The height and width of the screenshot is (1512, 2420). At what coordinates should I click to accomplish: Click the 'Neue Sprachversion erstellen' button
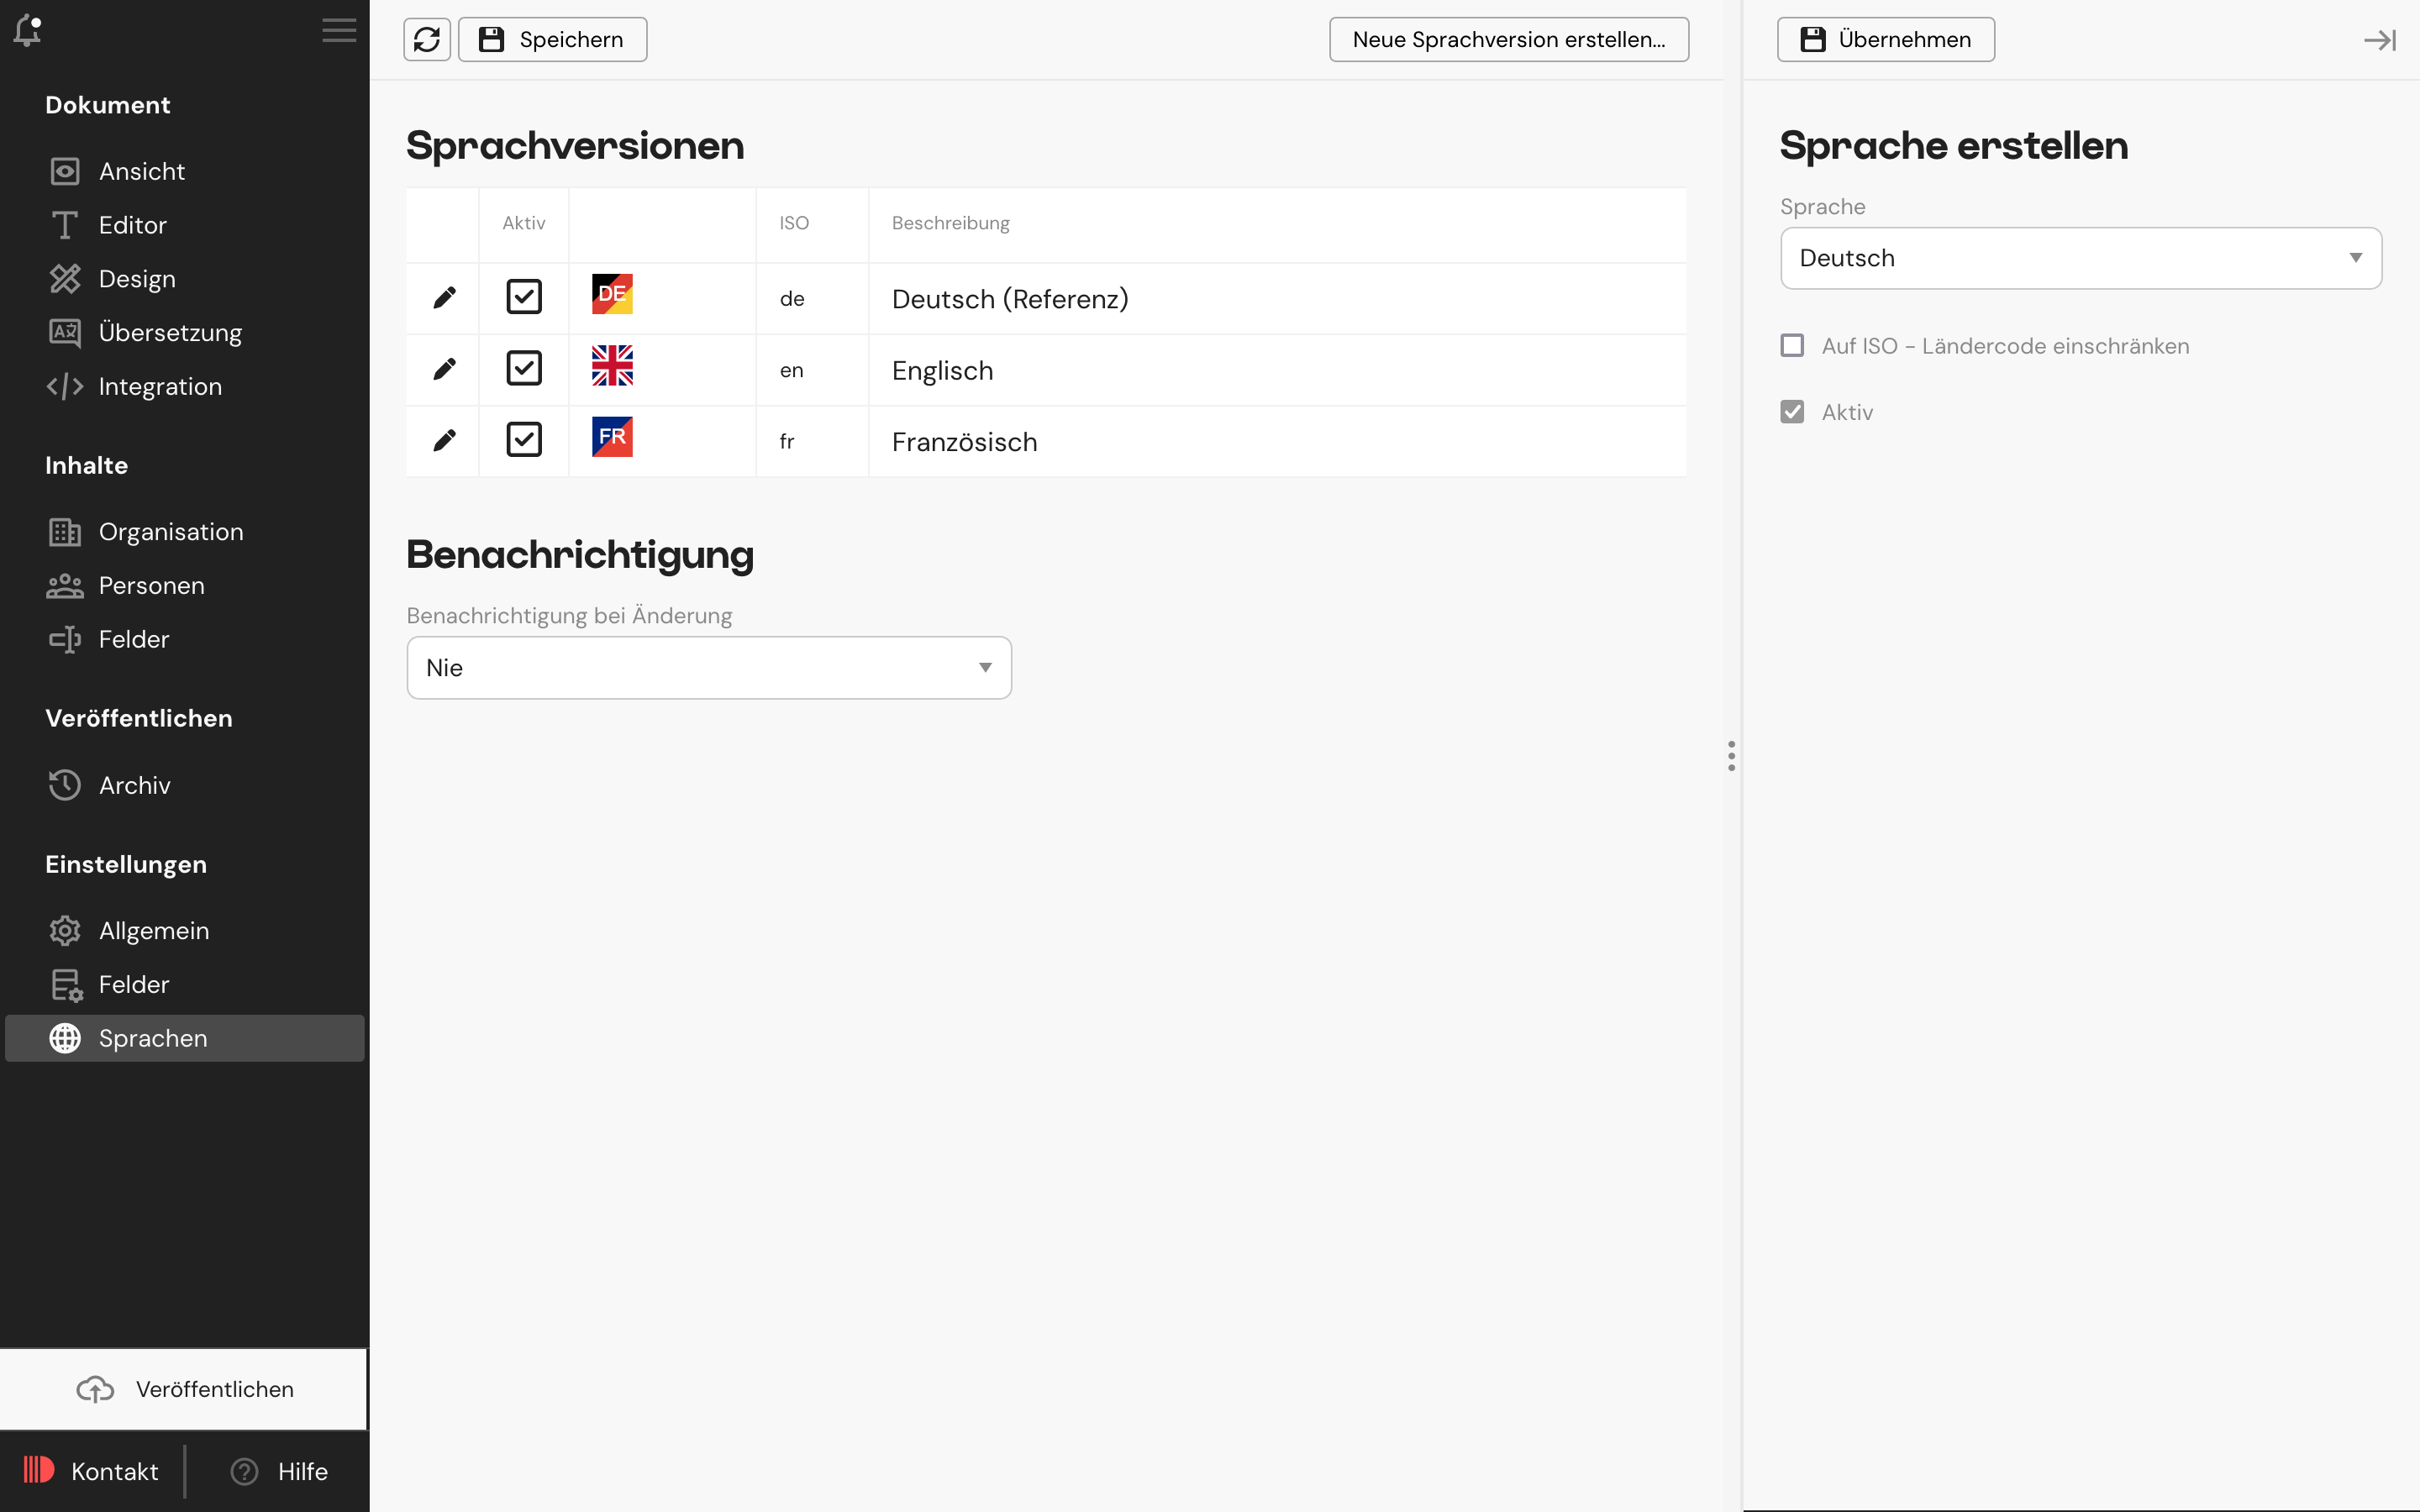pos(1508,39)
